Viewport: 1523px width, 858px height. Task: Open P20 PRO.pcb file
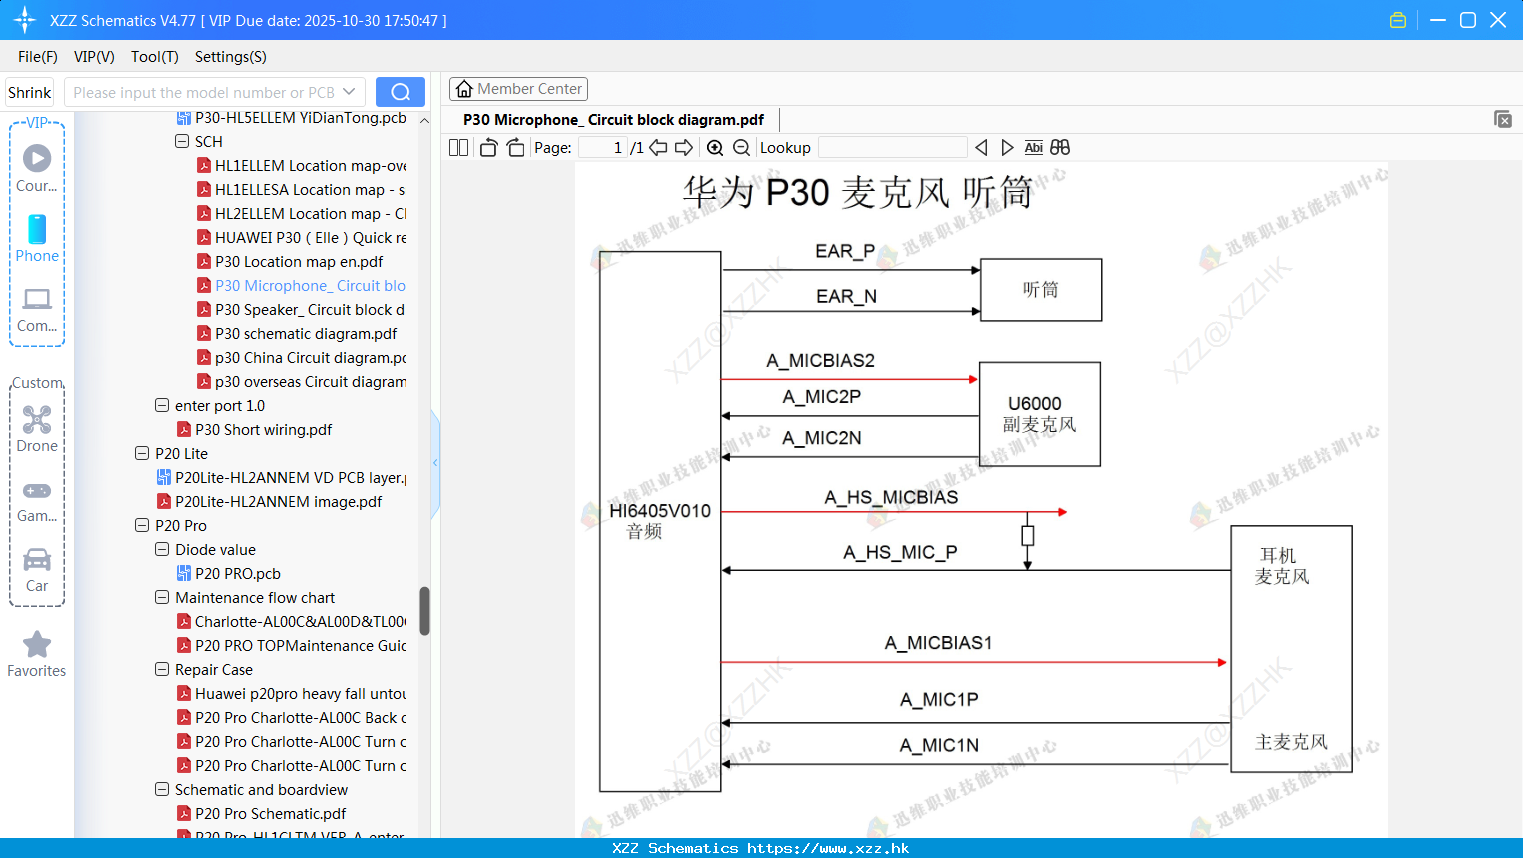coord(228,574)
